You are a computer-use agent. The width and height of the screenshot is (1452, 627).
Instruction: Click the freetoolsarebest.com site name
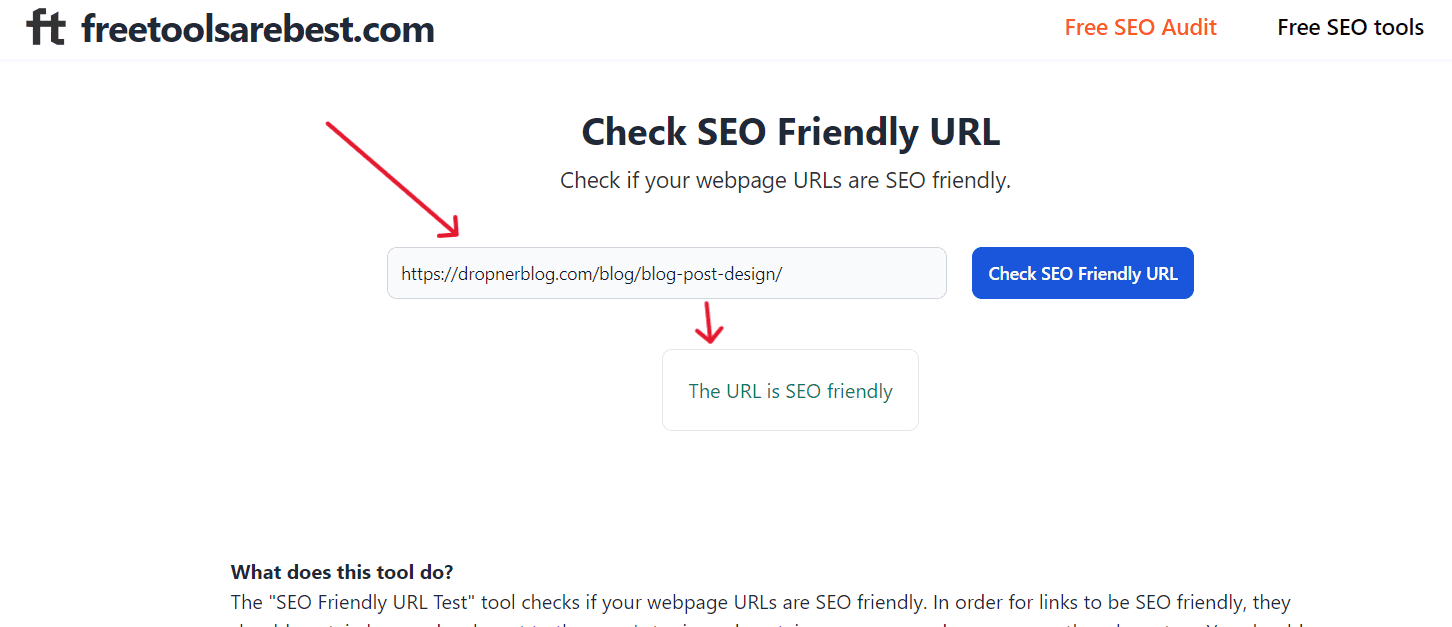point(258,29)
